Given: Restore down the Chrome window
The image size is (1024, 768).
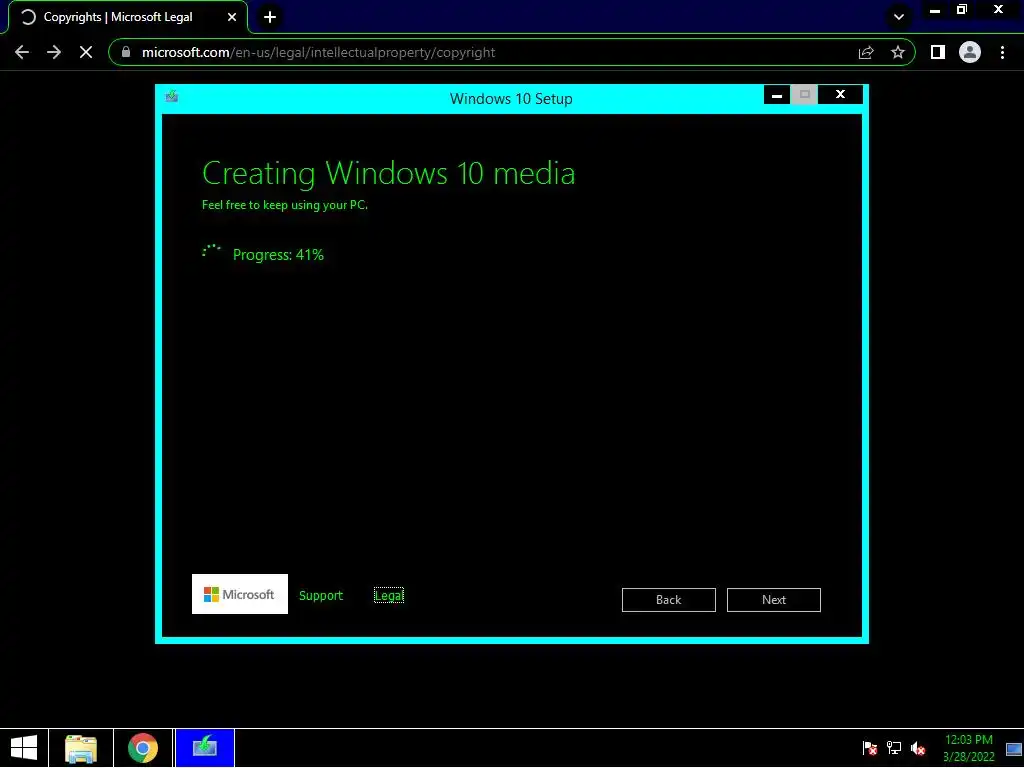Looking at the screenshot, I should [962, 10].
